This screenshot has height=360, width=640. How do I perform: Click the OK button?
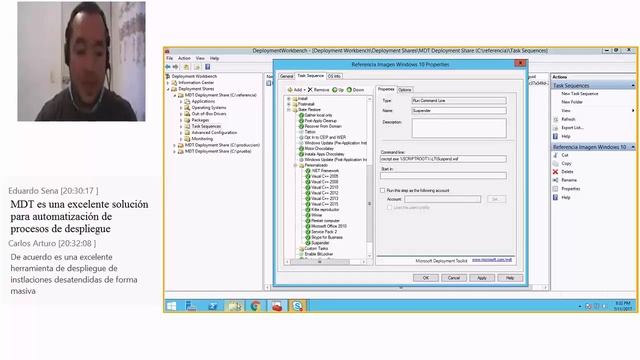[426, 278]
